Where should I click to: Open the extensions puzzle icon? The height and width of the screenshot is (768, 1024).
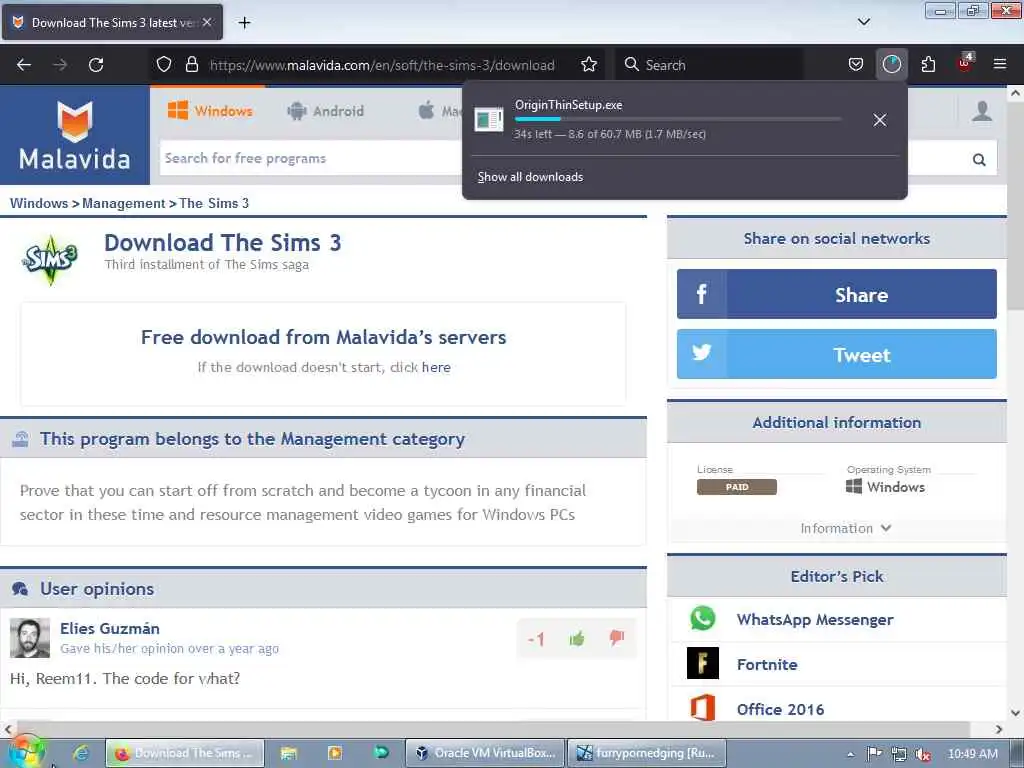coord(928,65)
